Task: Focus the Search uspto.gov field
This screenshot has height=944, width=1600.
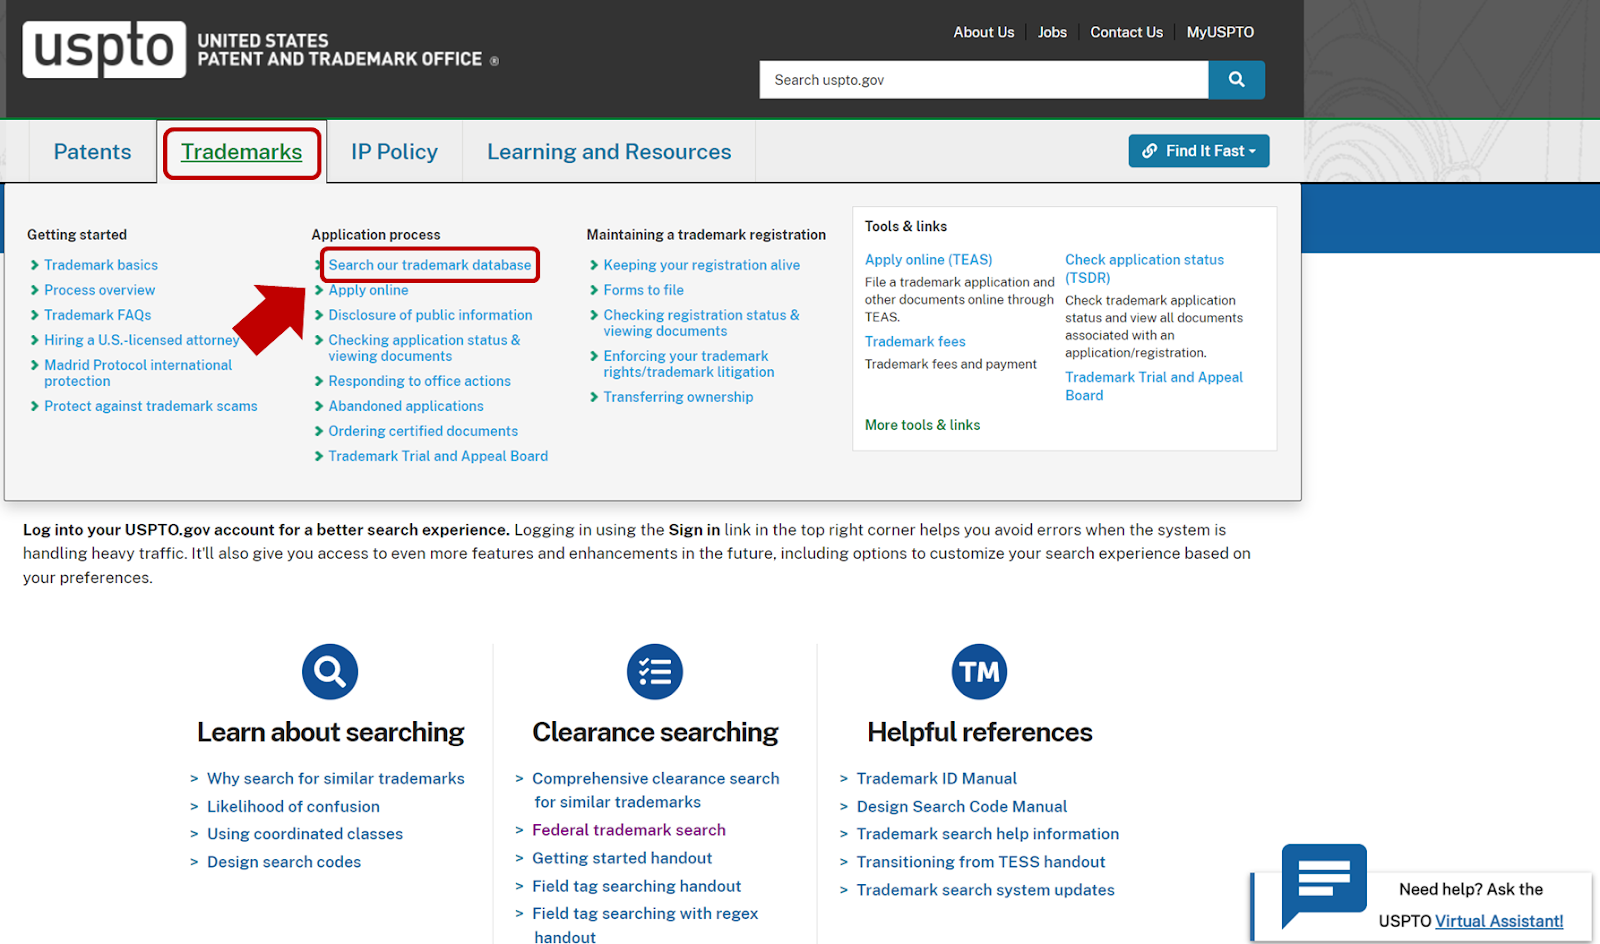Action: [984, 80]
